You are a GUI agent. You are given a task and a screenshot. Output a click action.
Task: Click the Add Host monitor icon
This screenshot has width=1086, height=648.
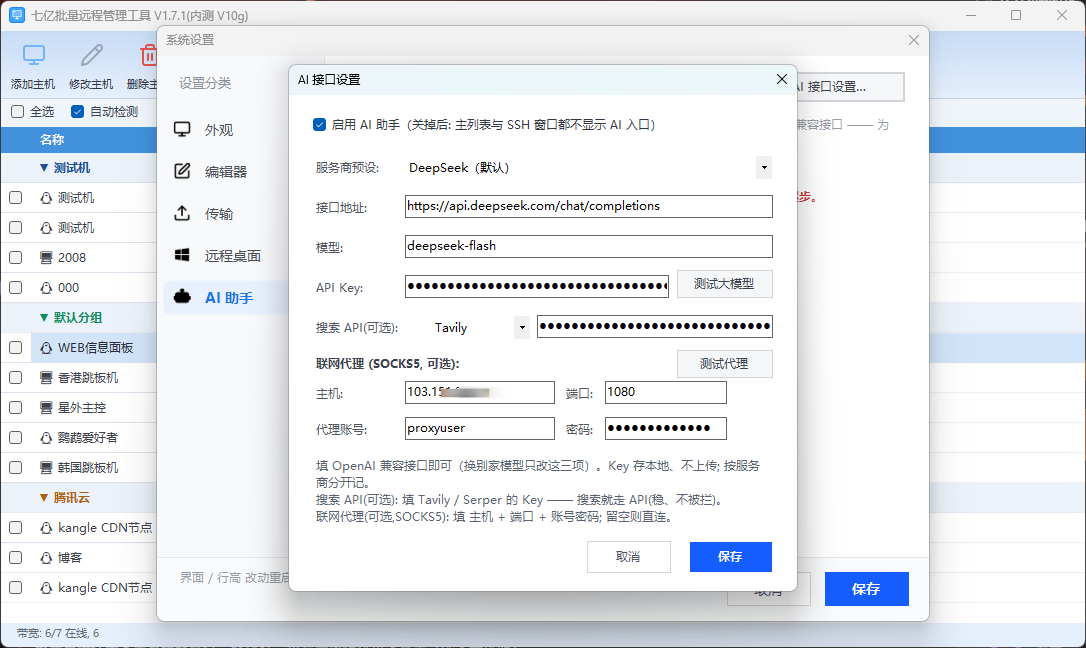click(x=33, y=55)
